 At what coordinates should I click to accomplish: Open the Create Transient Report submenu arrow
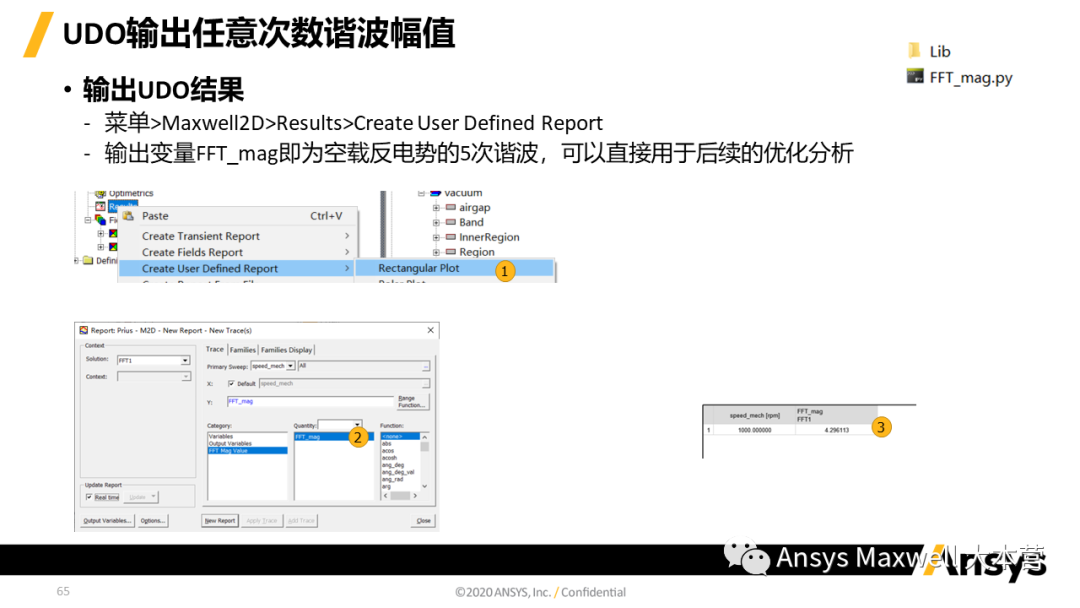pos(347,235)
